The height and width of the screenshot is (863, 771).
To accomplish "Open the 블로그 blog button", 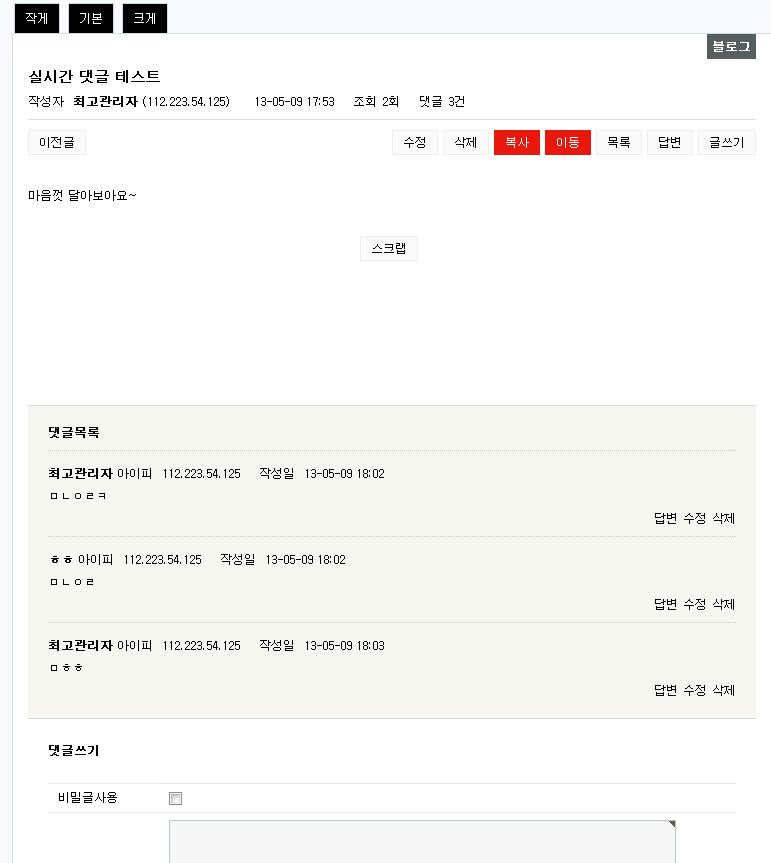I will [x=731, y=46].
